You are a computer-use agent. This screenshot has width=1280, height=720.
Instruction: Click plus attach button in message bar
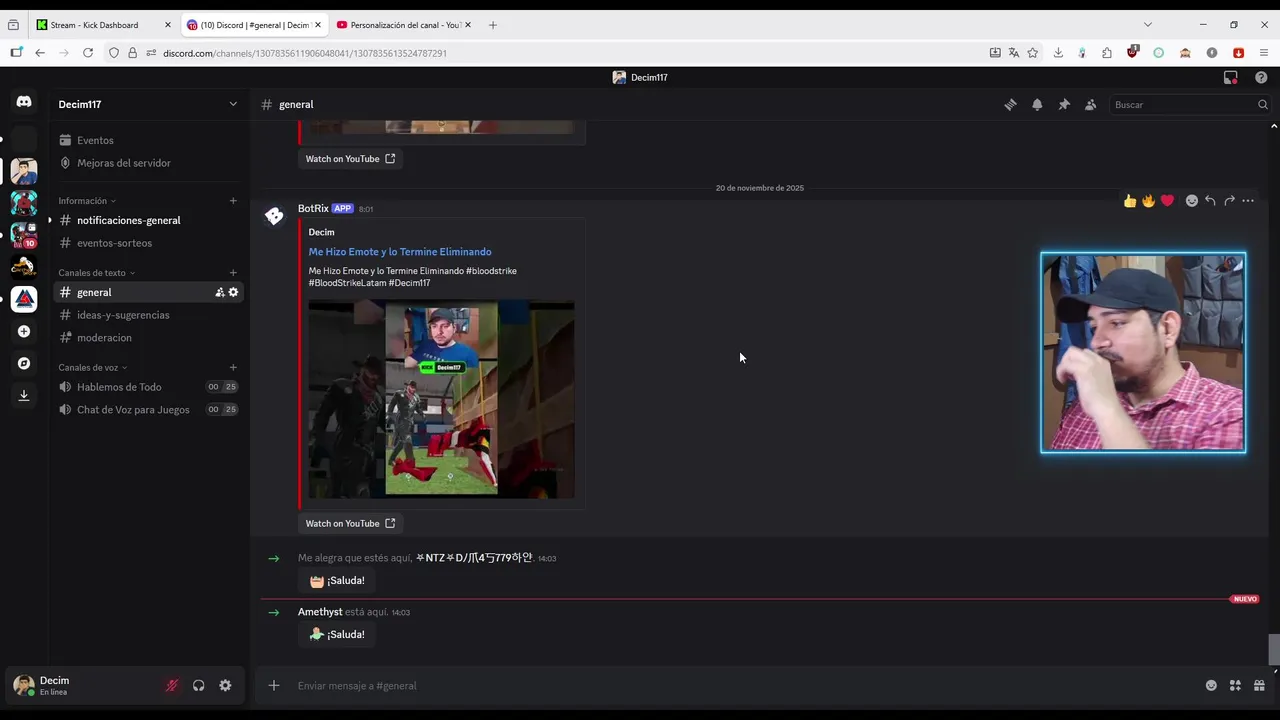click(x=273, y=685)
